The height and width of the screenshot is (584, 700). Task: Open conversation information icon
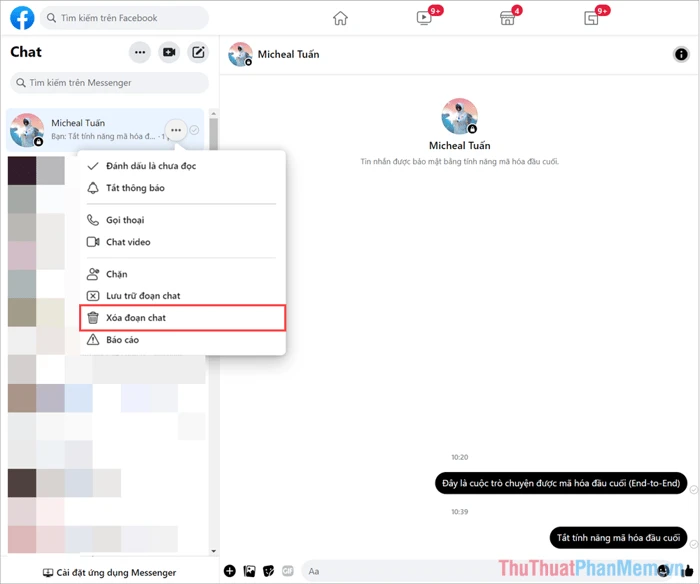coord(681,54)
